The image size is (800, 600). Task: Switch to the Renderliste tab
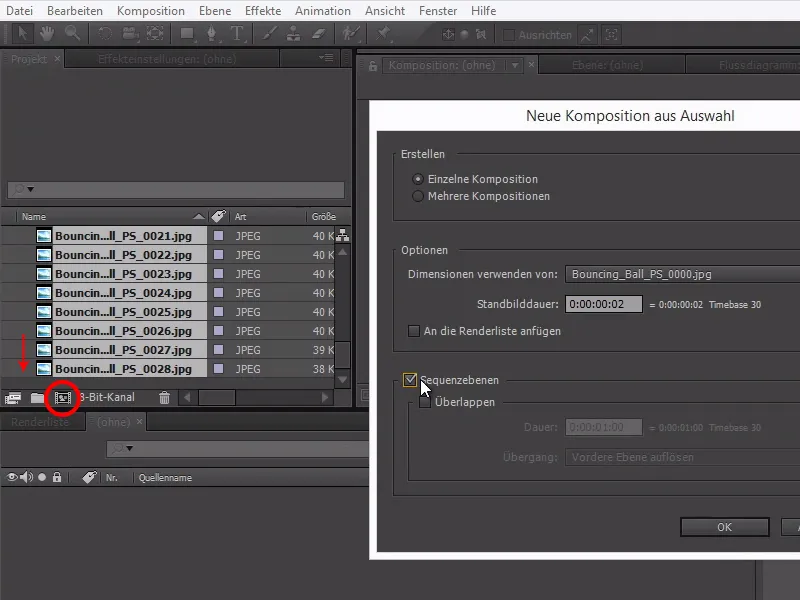pos(40,422)
